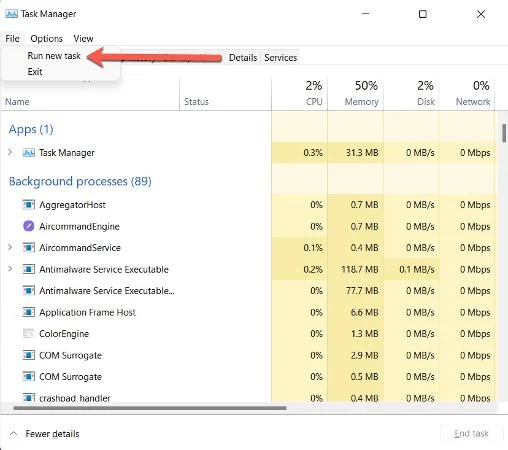This screenshot has width=508, height=450.
Task: Expand the AircommandService process group
Action: point(10,247)
